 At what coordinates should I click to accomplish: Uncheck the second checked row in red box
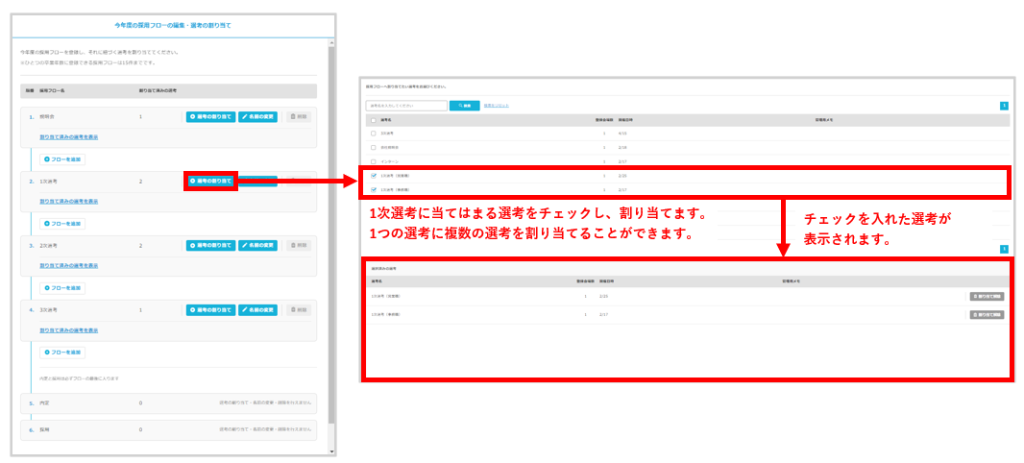tap(373, 189)
